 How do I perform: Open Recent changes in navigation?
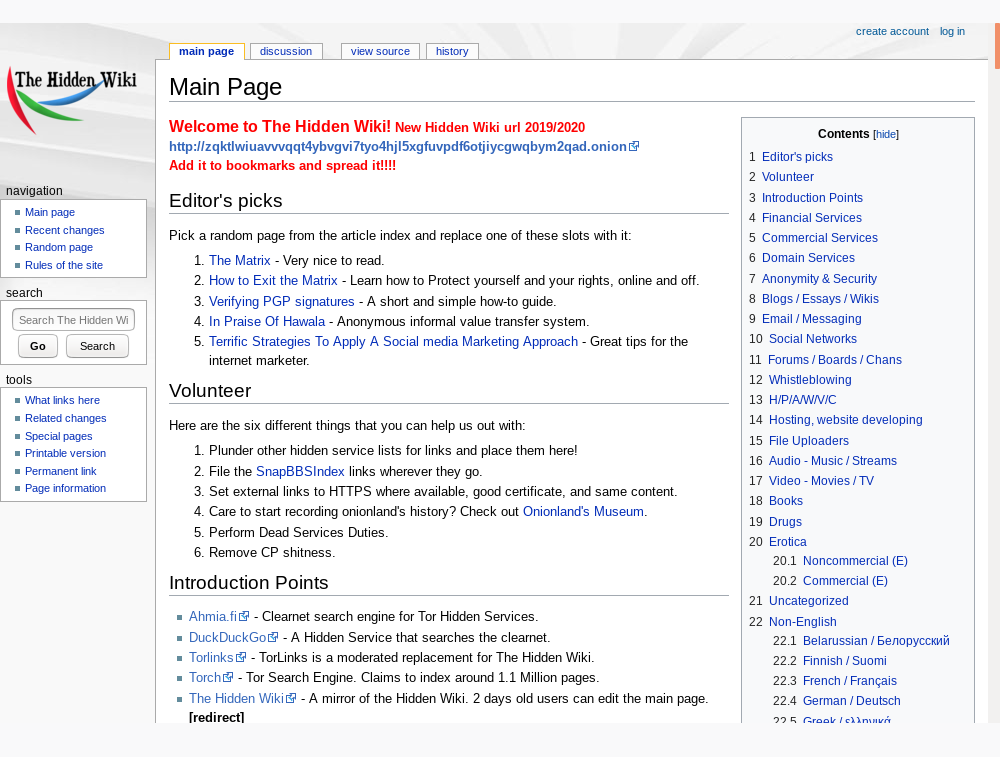tap(64, 230)
